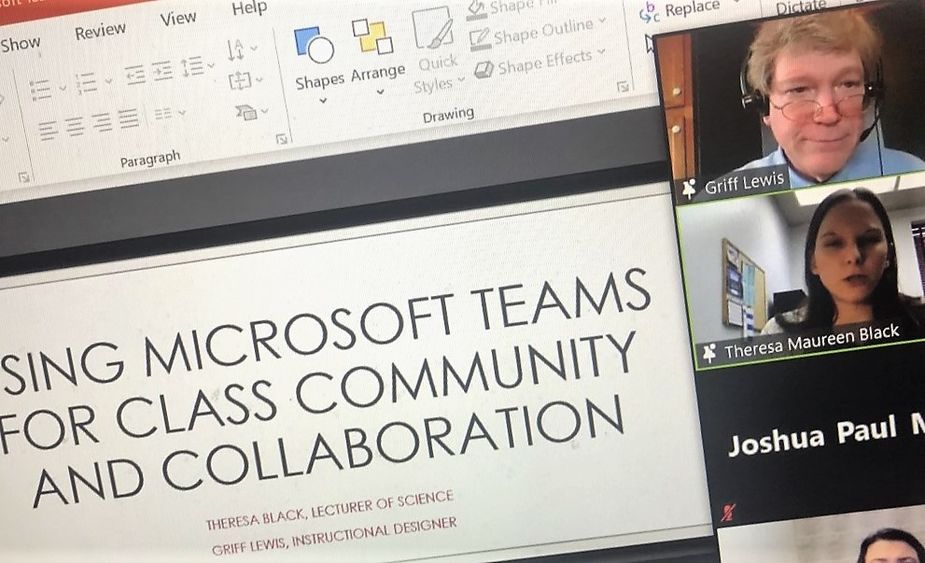Click the Shape Outline text label
This screenshot has height=563, width=925.
[x=543, y=31]
